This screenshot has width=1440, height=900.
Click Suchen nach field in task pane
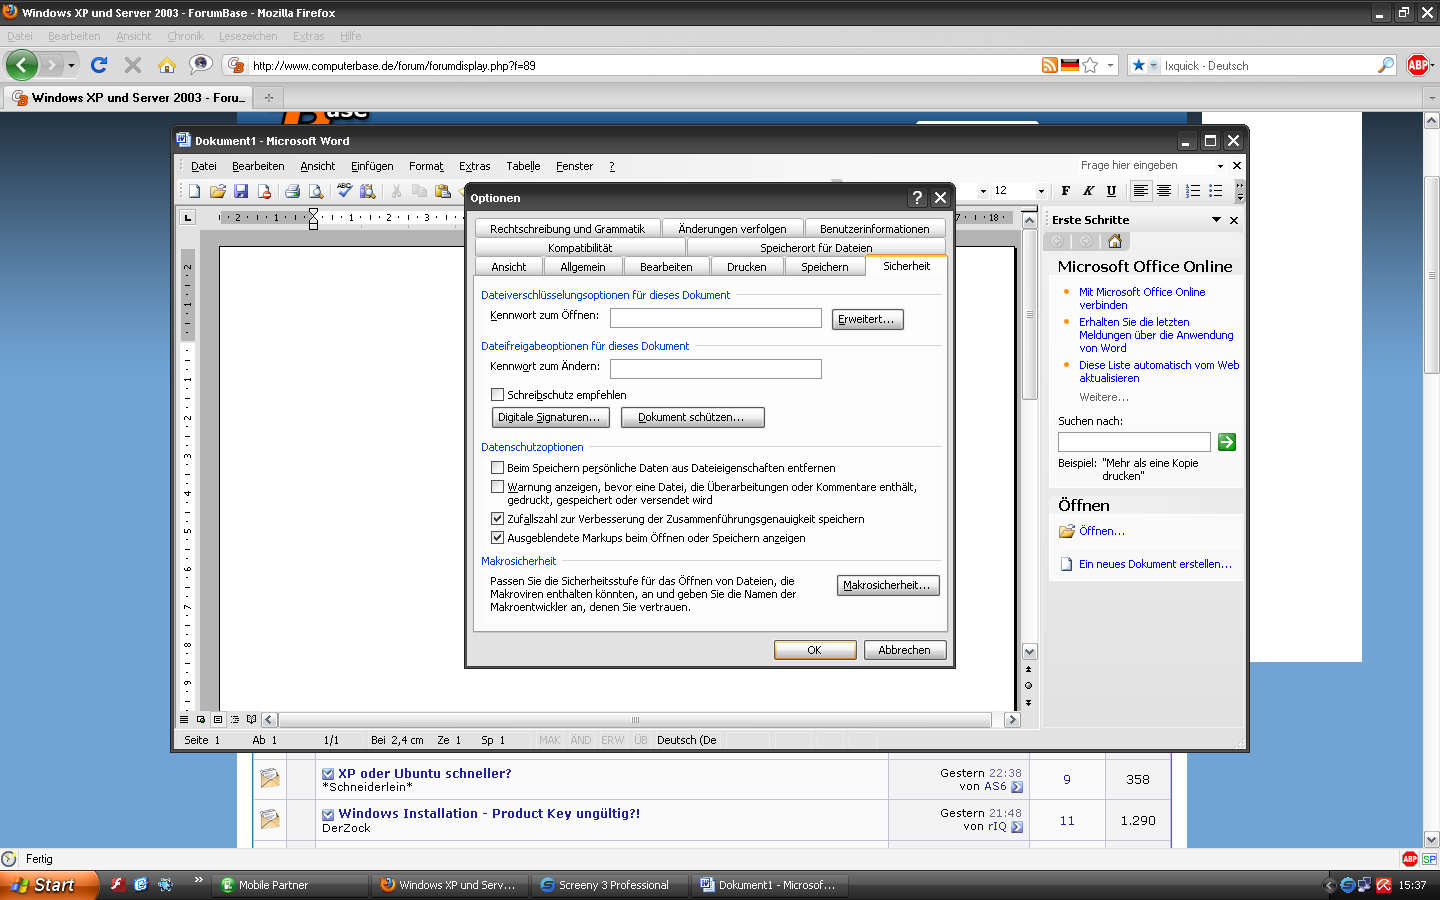click(x=1134, y=442)
